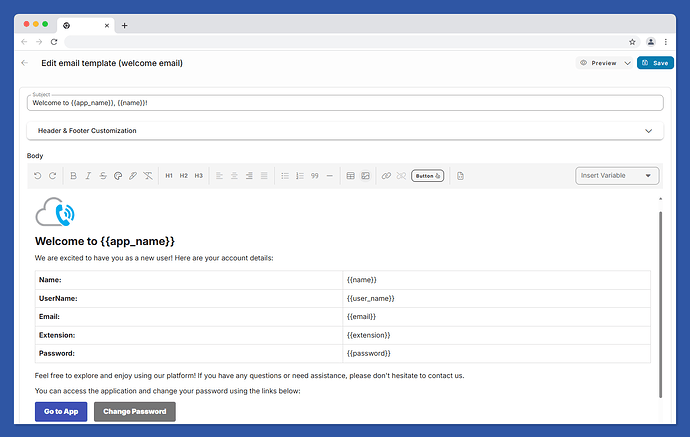Click the Password: label cell
690x437 pixels.
189,353
